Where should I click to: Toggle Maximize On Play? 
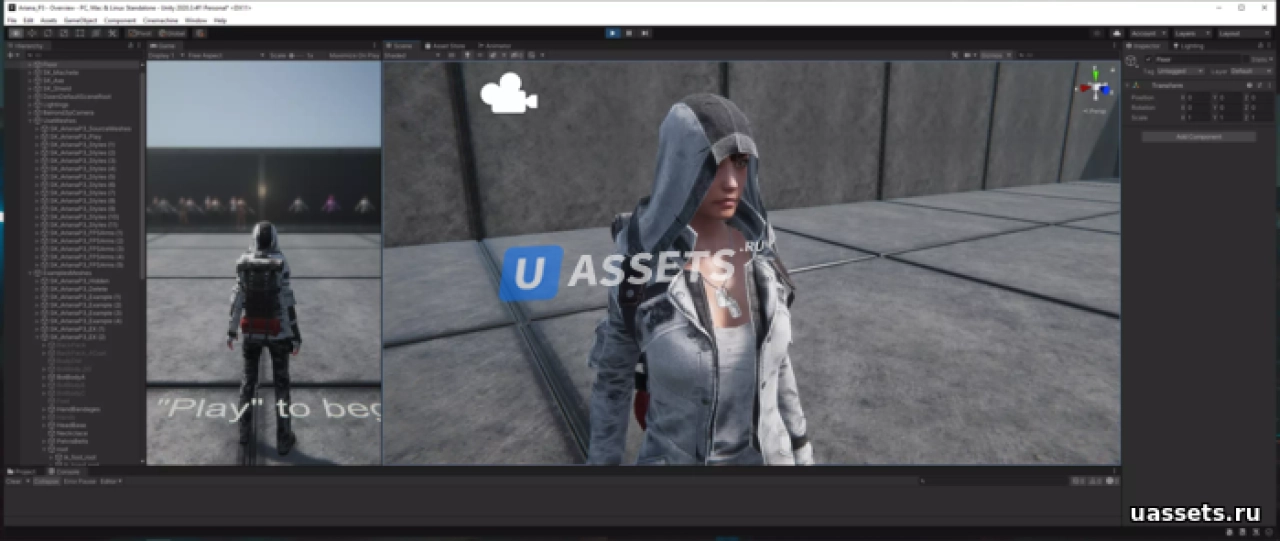[354, 56]
